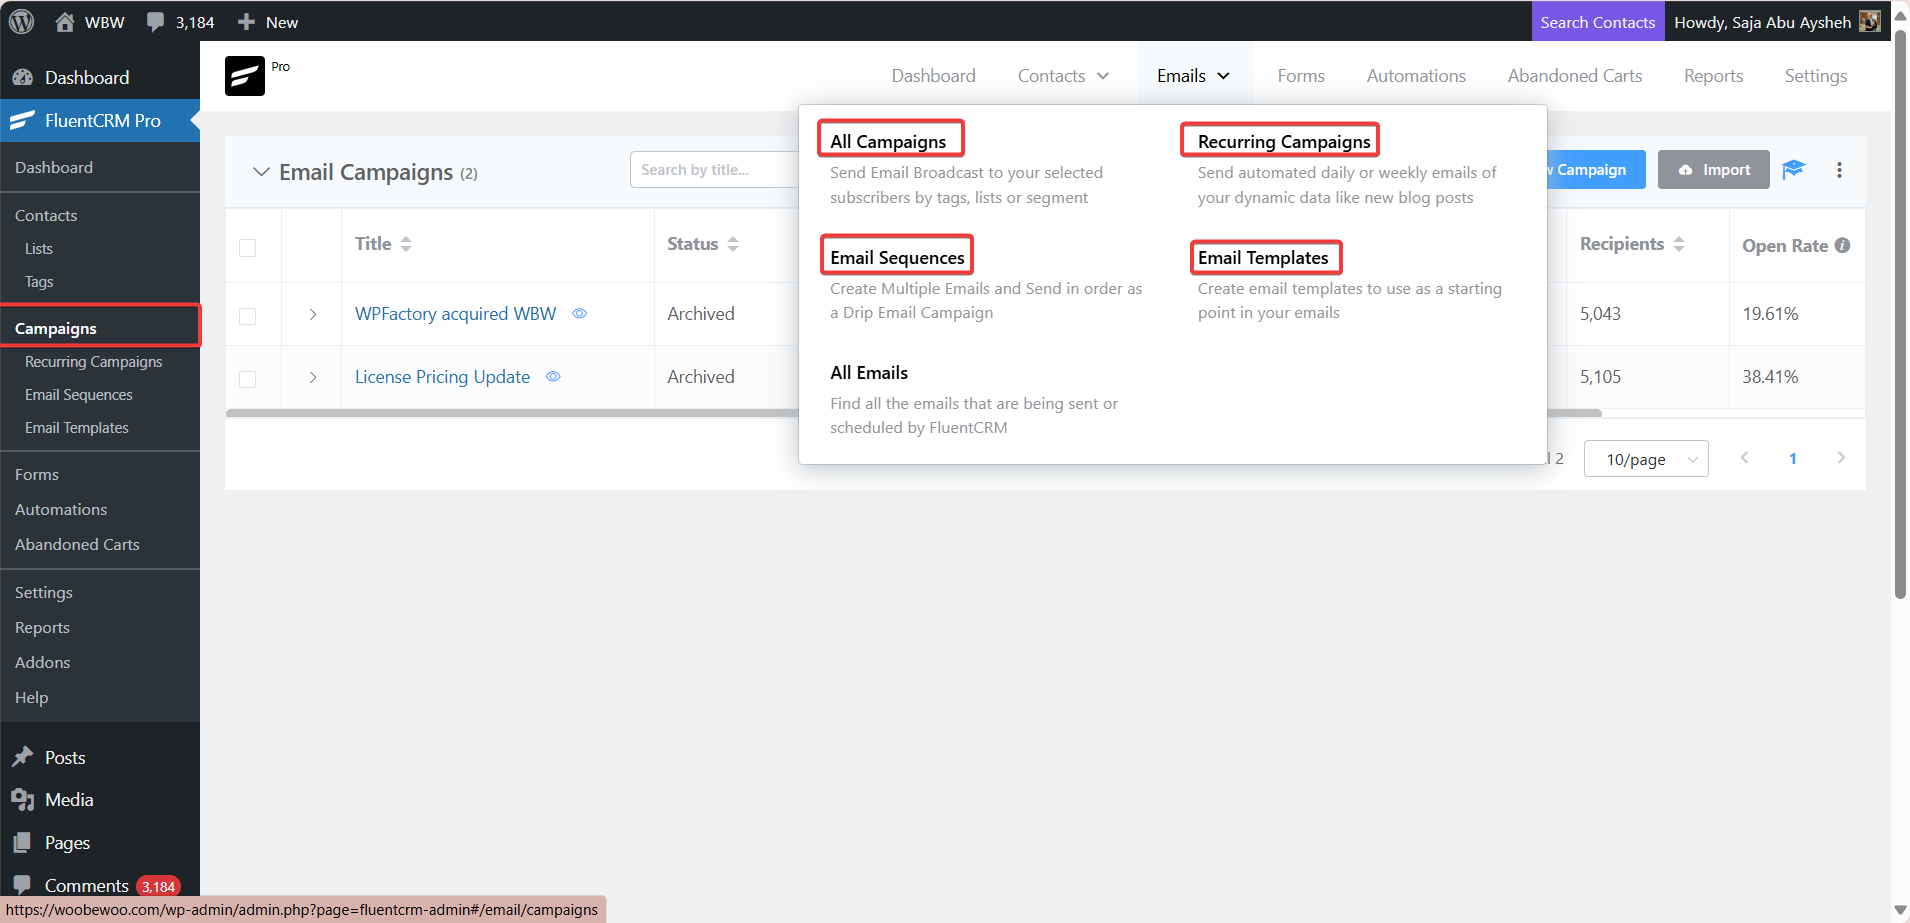Click the WordPress logo icon
This screenshot has width=1910, height=923.
(x=21, y=21)
